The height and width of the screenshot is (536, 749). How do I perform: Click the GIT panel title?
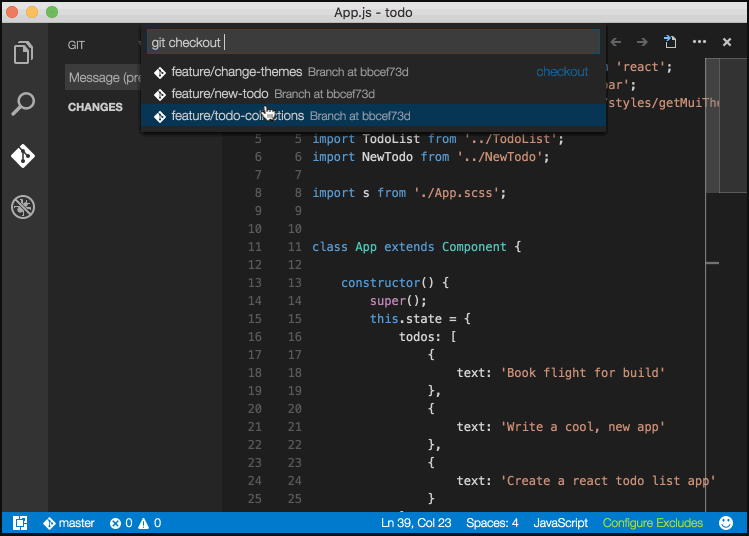(x=76, y=45)
